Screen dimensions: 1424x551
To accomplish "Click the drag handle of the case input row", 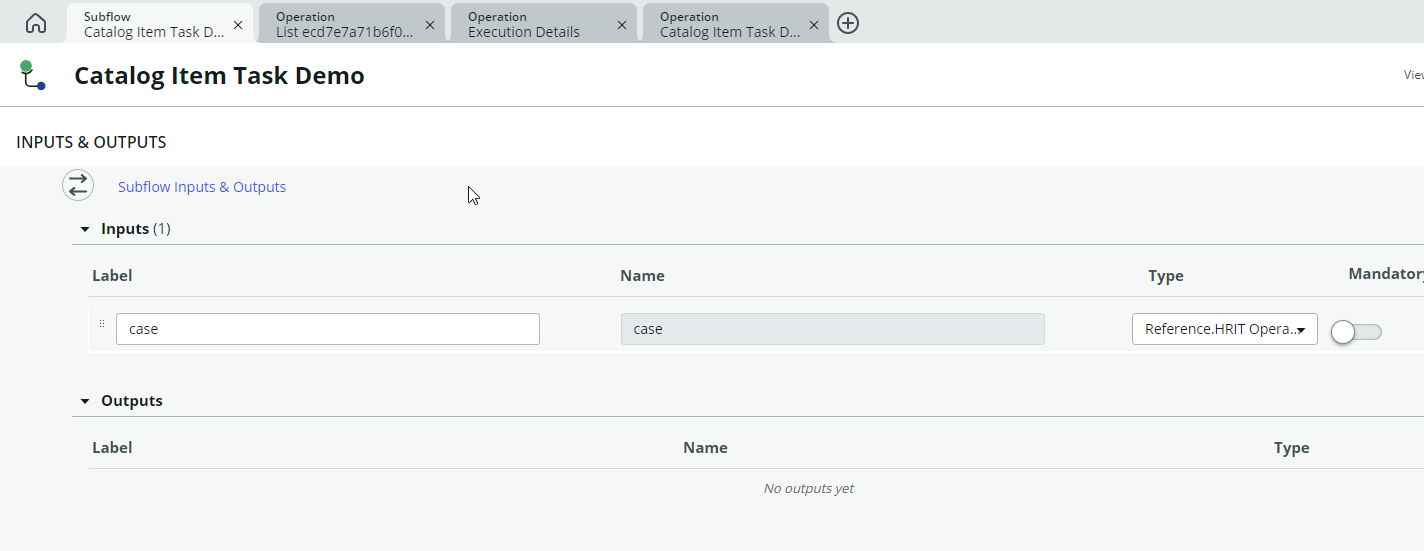I will [x=102, y=324].
